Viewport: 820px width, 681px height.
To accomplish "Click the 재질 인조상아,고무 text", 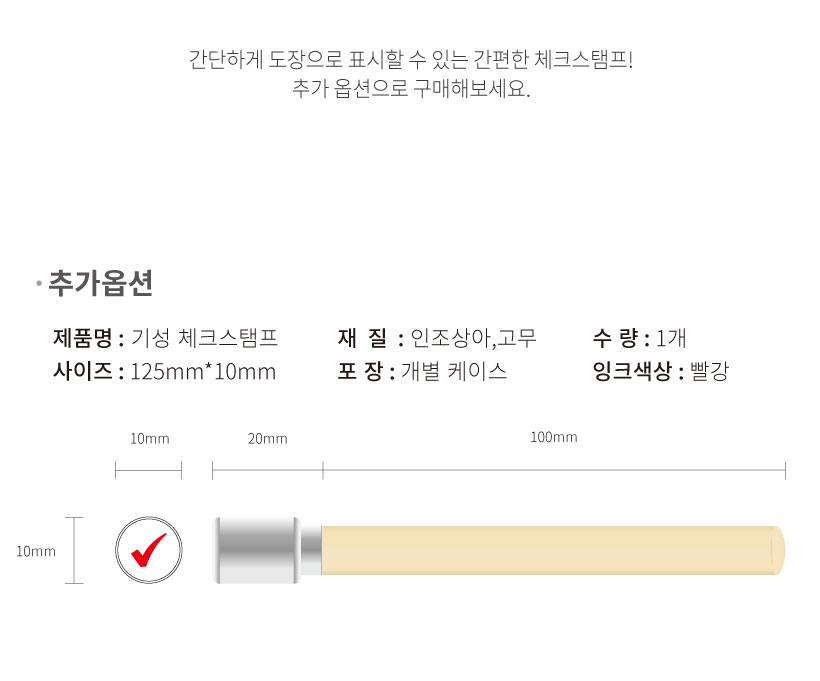I will [437, 338].
